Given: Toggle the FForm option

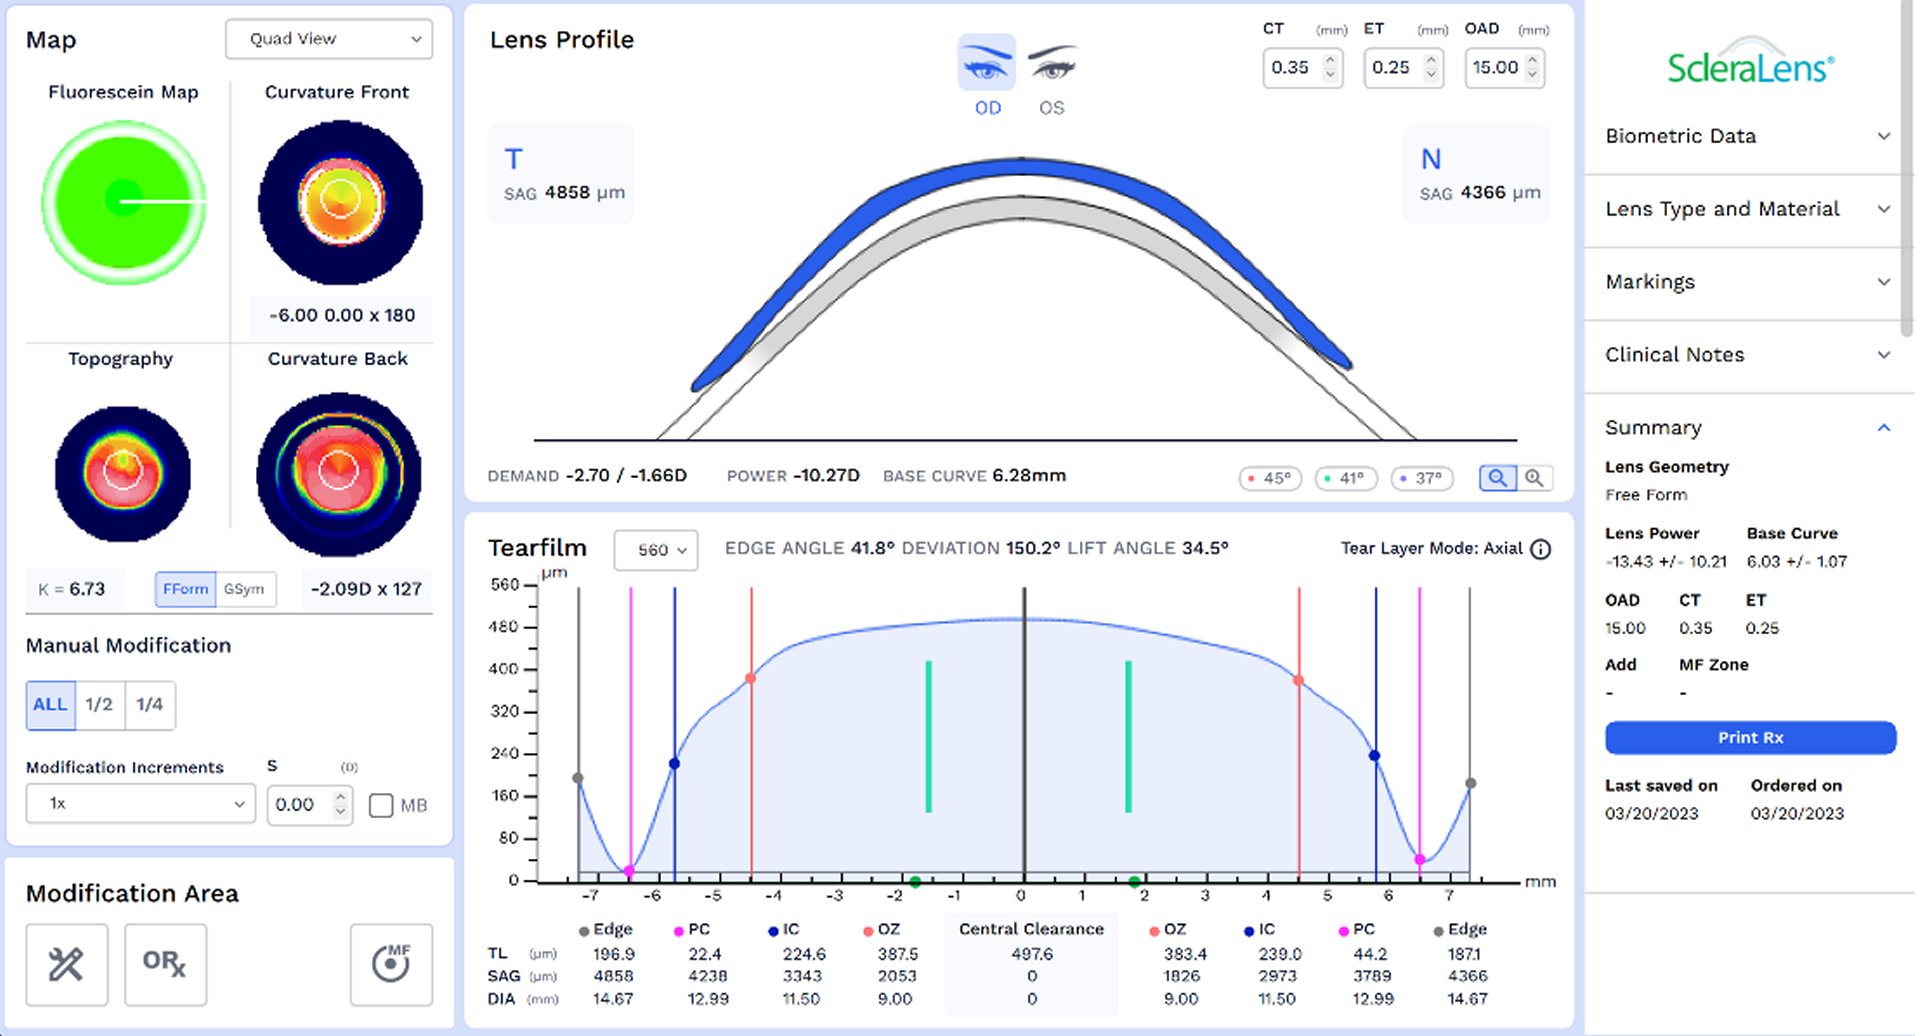Looking at the screenshot, I should [x=185, y=589].
